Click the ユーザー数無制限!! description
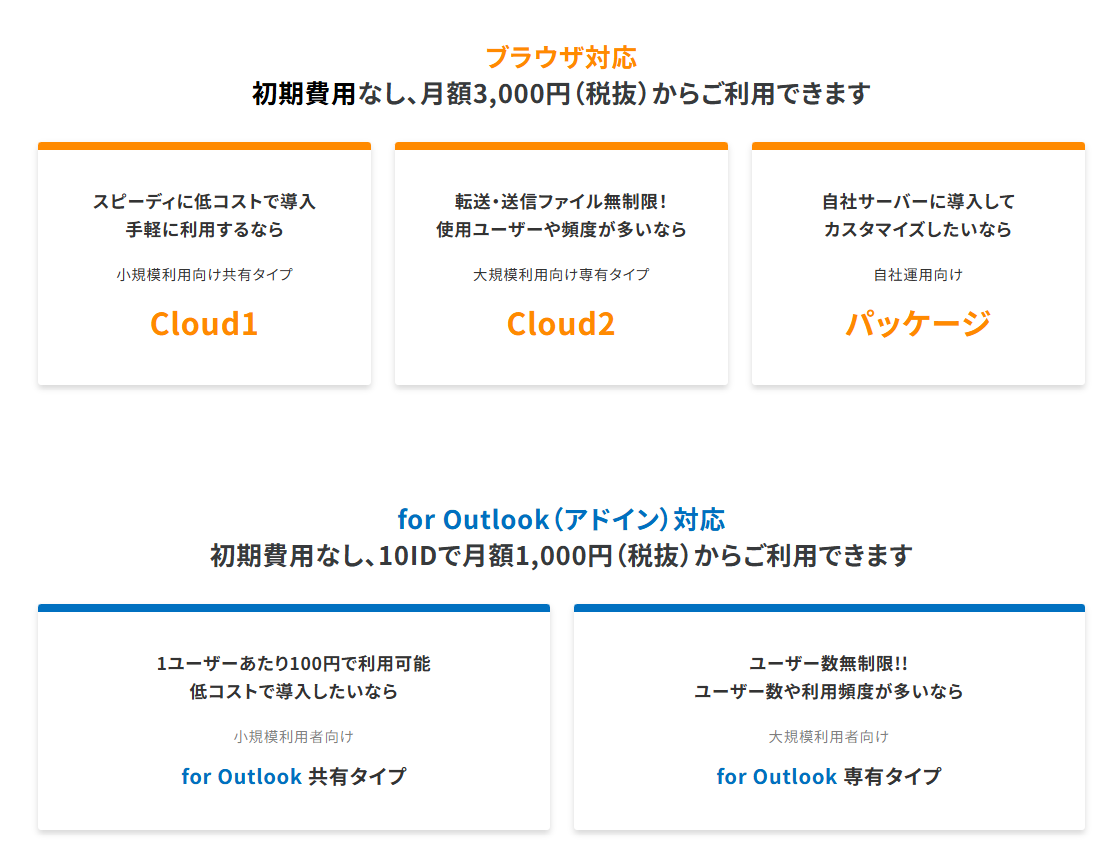Screen dimensions: 1113x841 (829, 663)
